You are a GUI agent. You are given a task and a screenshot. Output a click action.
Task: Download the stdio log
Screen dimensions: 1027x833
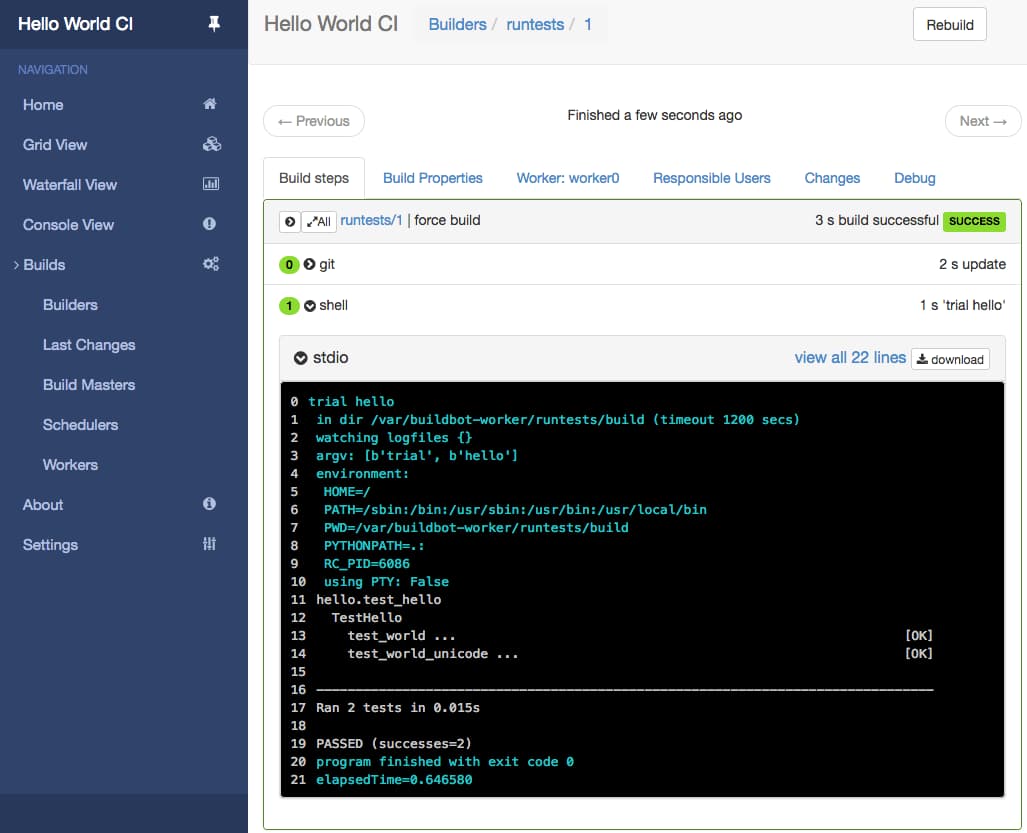point(950,360)
